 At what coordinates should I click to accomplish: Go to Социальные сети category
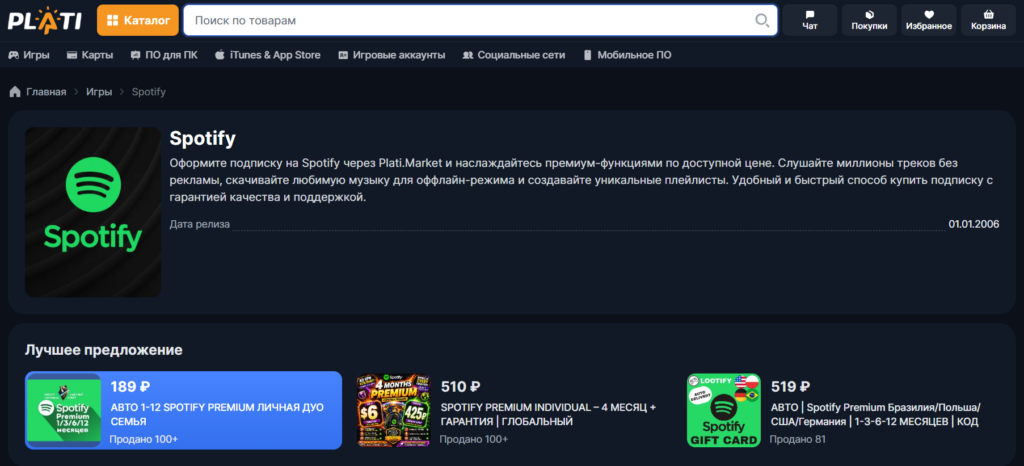click(x=514, y=55)
